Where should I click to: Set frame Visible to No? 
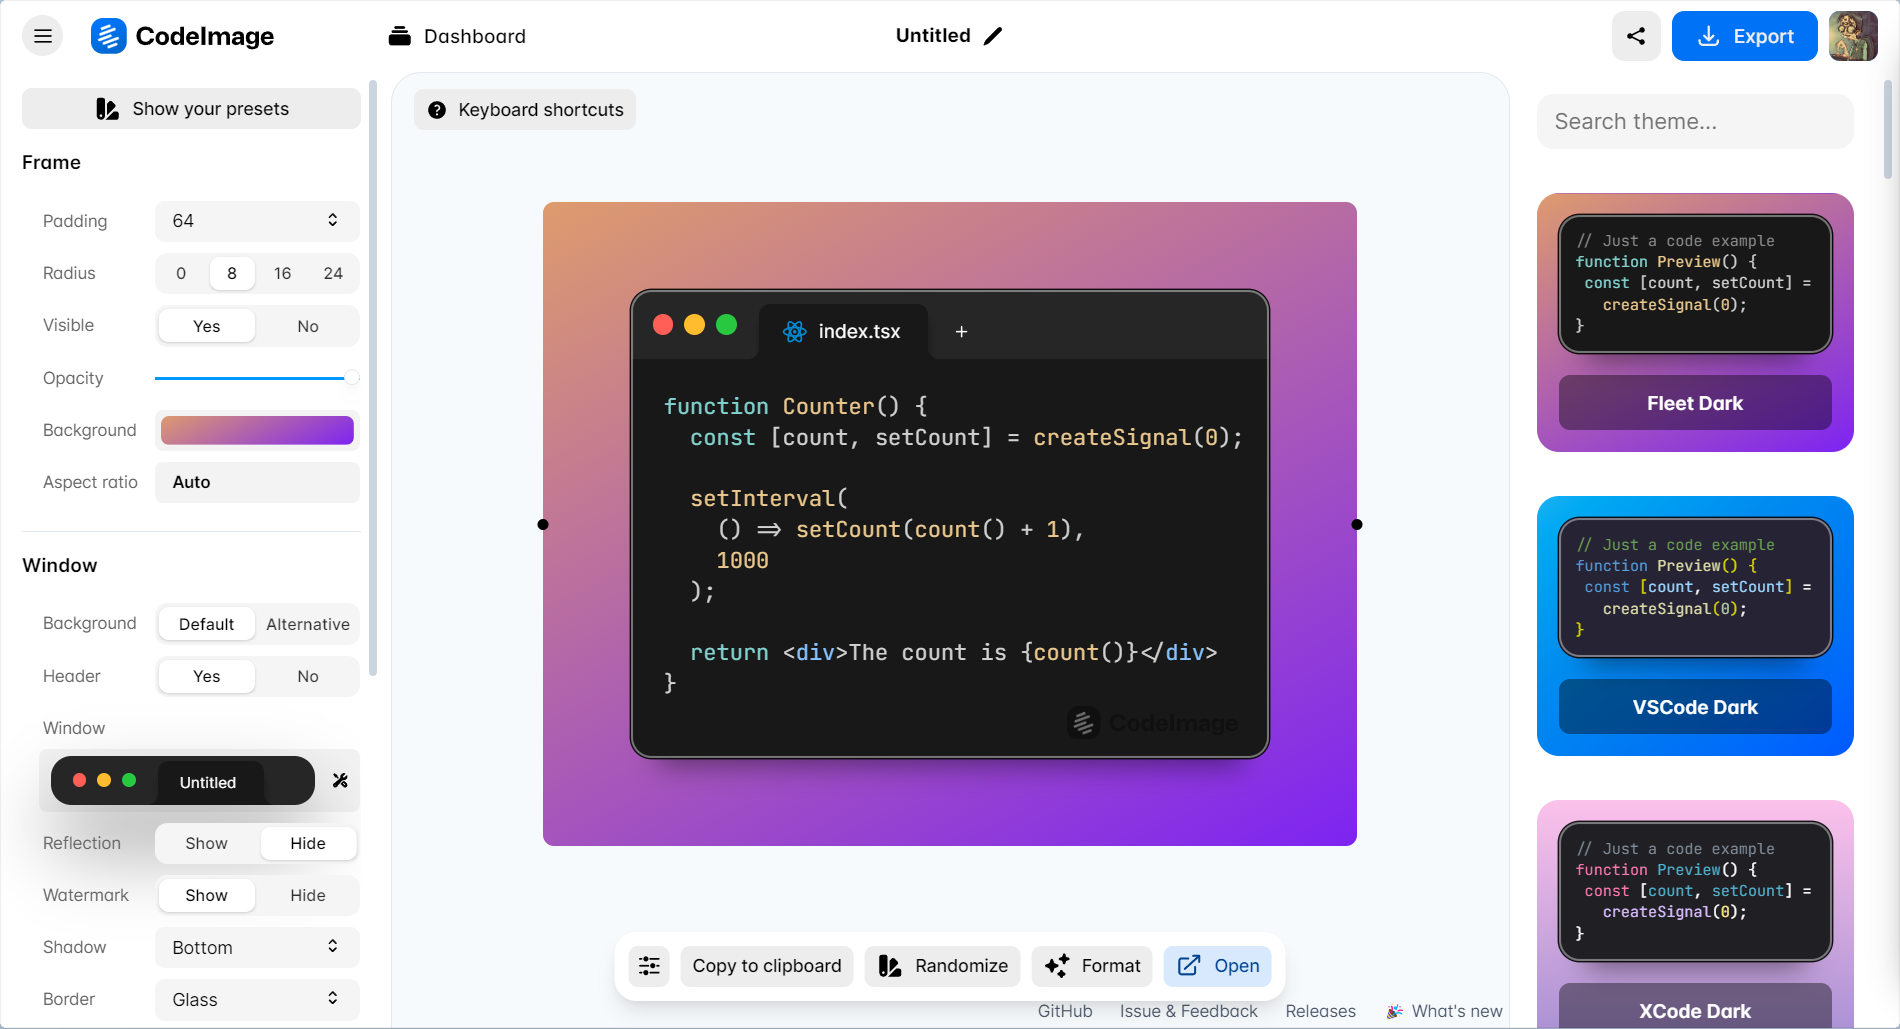coord(308,326)
